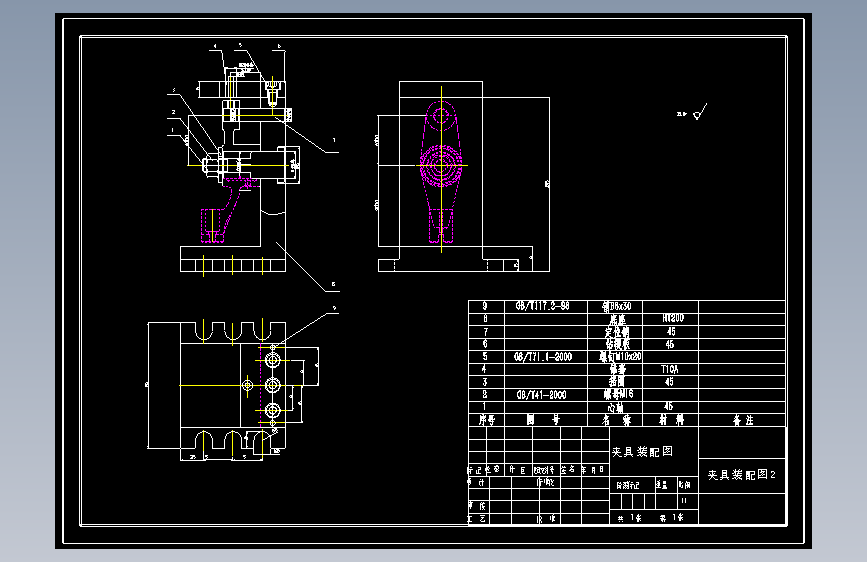The width and height of the screenshot is (867, 562).
Task: Click material 45 in the row numbered 3
Action: (669, 382)
